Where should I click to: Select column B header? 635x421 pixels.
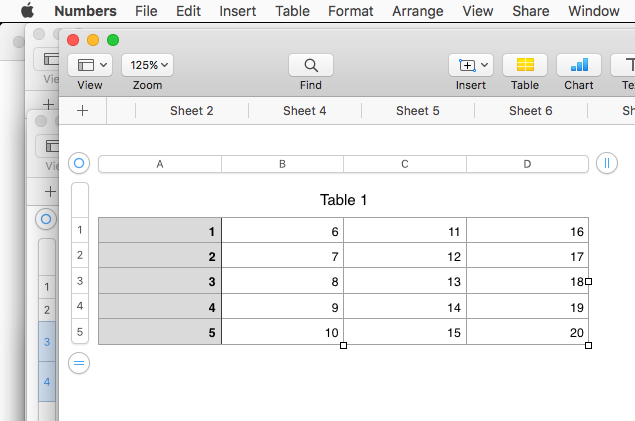tap(282, 164)
